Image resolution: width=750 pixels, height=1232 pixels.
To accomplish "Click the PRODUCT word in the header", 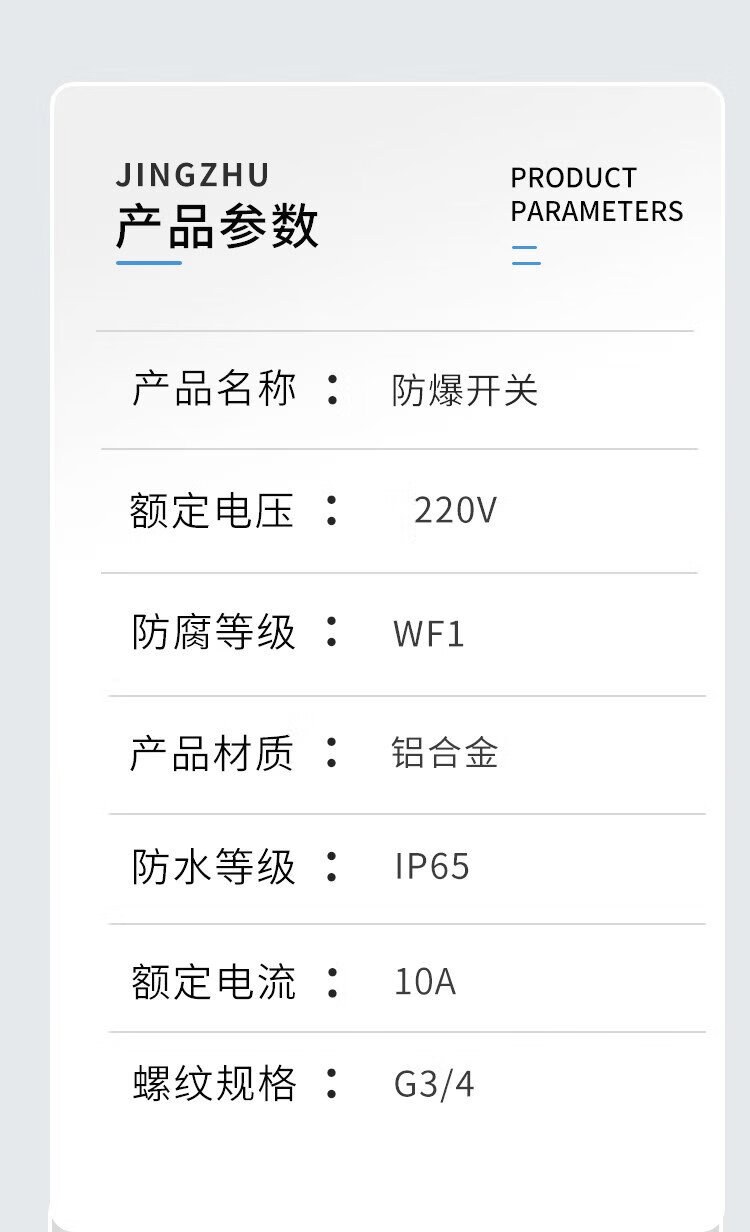I will click(573, 178).
